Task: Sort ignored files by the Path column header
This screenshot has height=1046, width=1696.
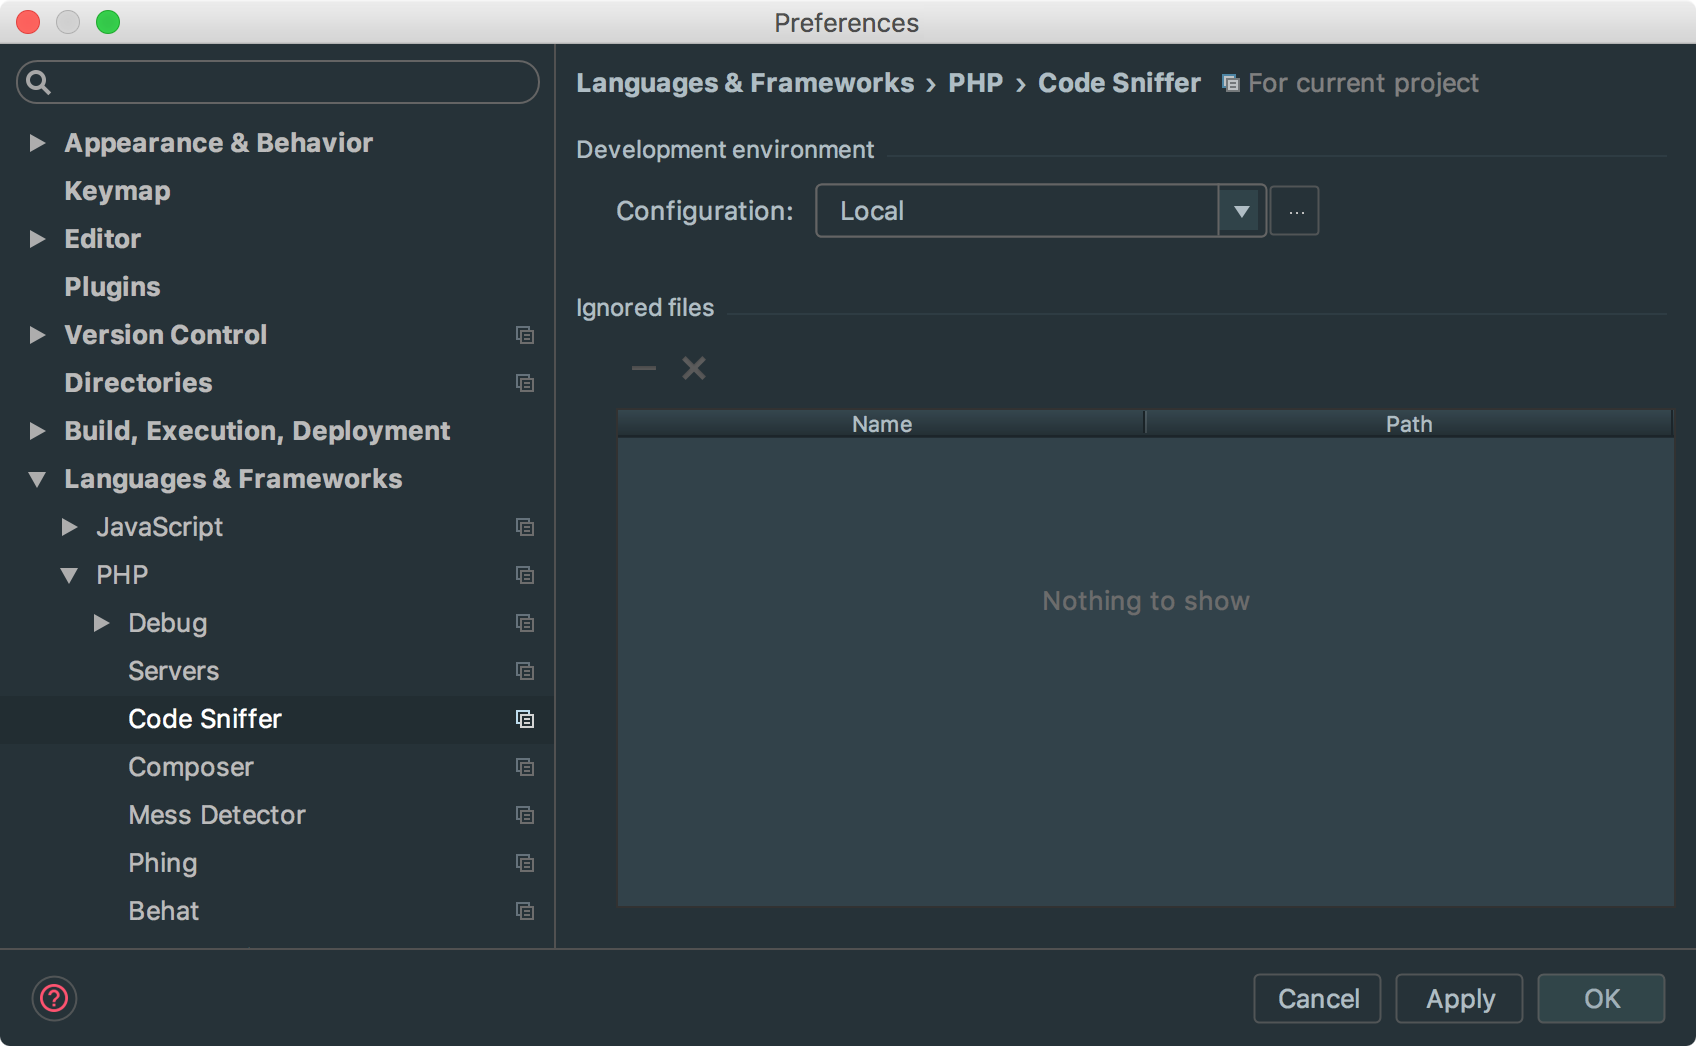Action: (x=1408, y=424)
